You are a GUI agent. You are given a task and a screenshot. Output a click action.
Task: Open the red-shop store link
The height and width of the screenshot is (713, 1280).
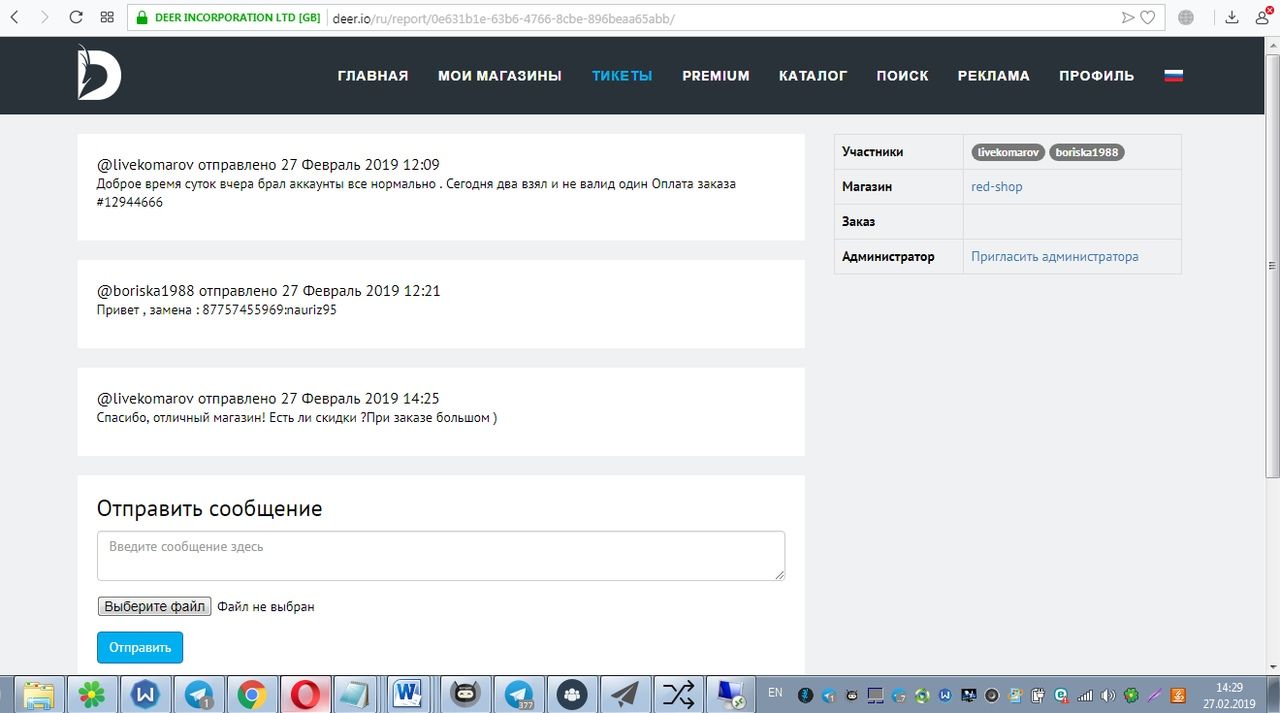(x=997, y=187)
